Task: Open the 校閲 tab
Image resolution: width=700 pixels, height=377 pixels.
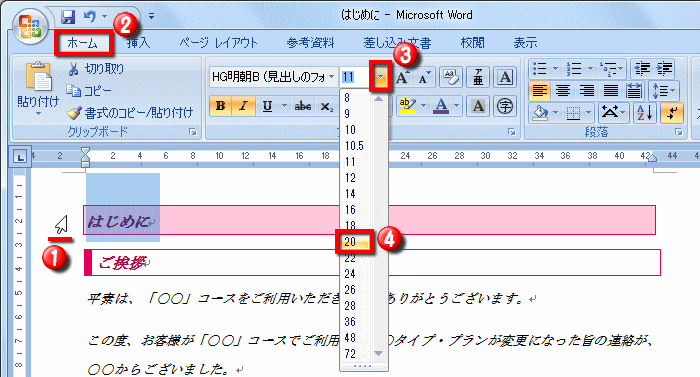Action: (472, 43)
